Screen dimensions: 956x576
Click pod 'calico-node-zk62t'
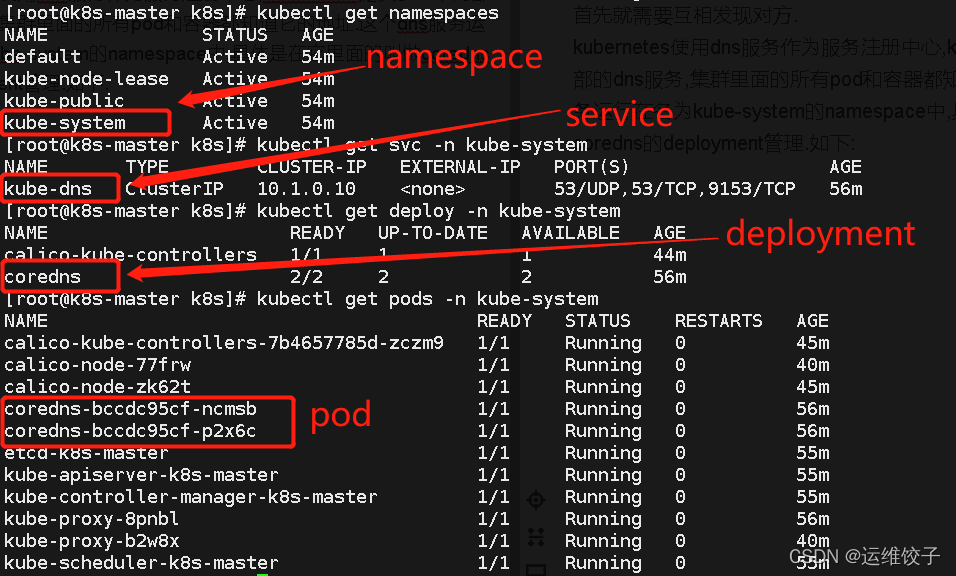point(97,386)
